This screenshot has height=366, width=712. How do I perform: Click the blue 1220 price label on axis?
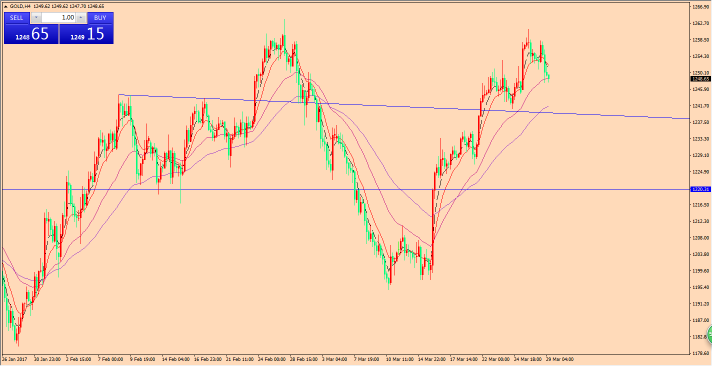[700, 189]
